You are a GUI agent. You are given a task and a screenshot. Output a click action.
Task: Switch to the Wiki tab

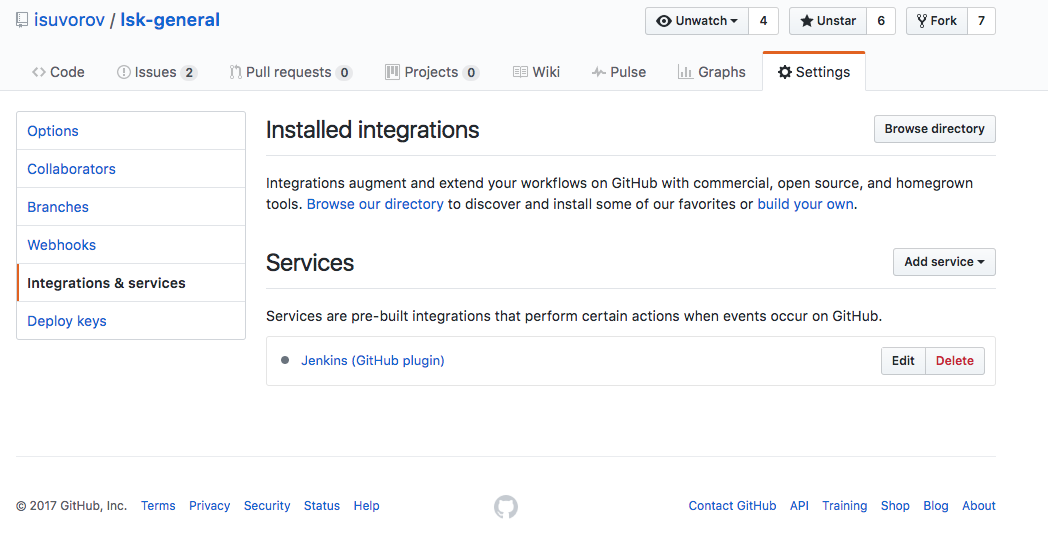[x=536, y=72]
